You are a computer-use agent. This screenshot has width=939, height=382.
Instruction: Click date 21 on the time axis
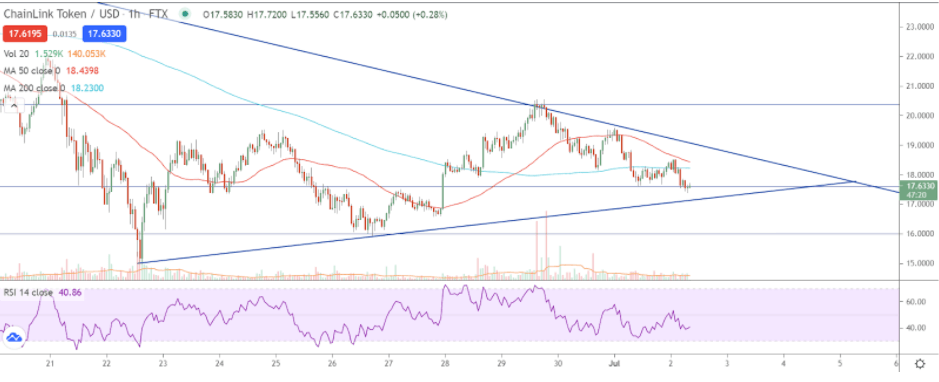[x=50, y=364]
